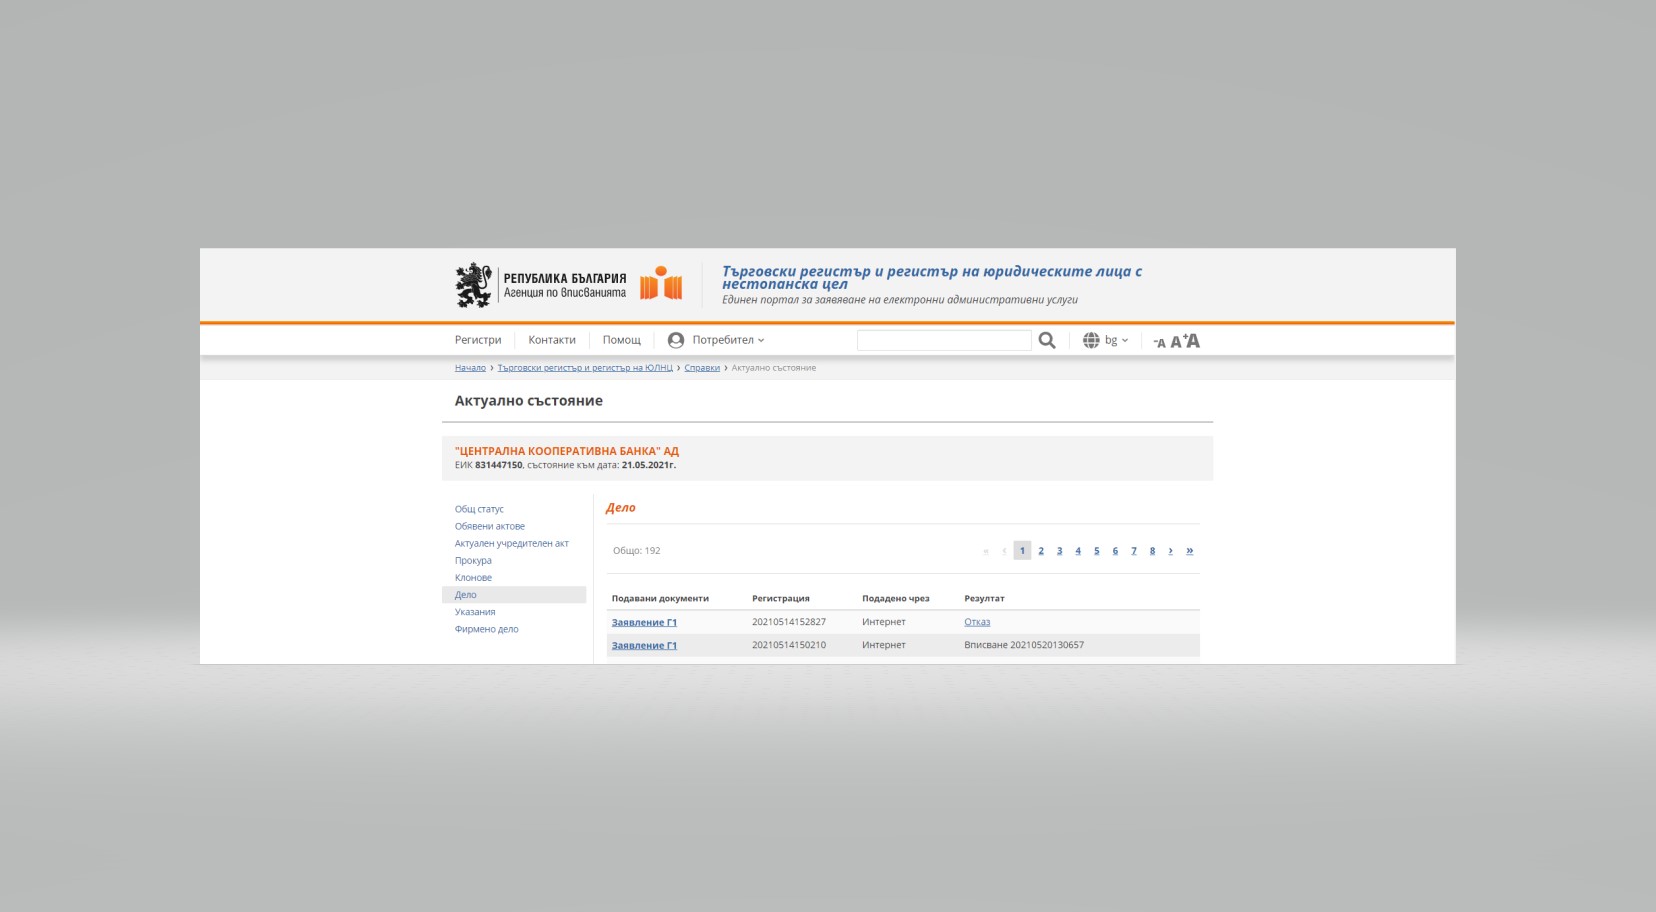
Task: Go to pagination page 2
Action: [1041, 551]
